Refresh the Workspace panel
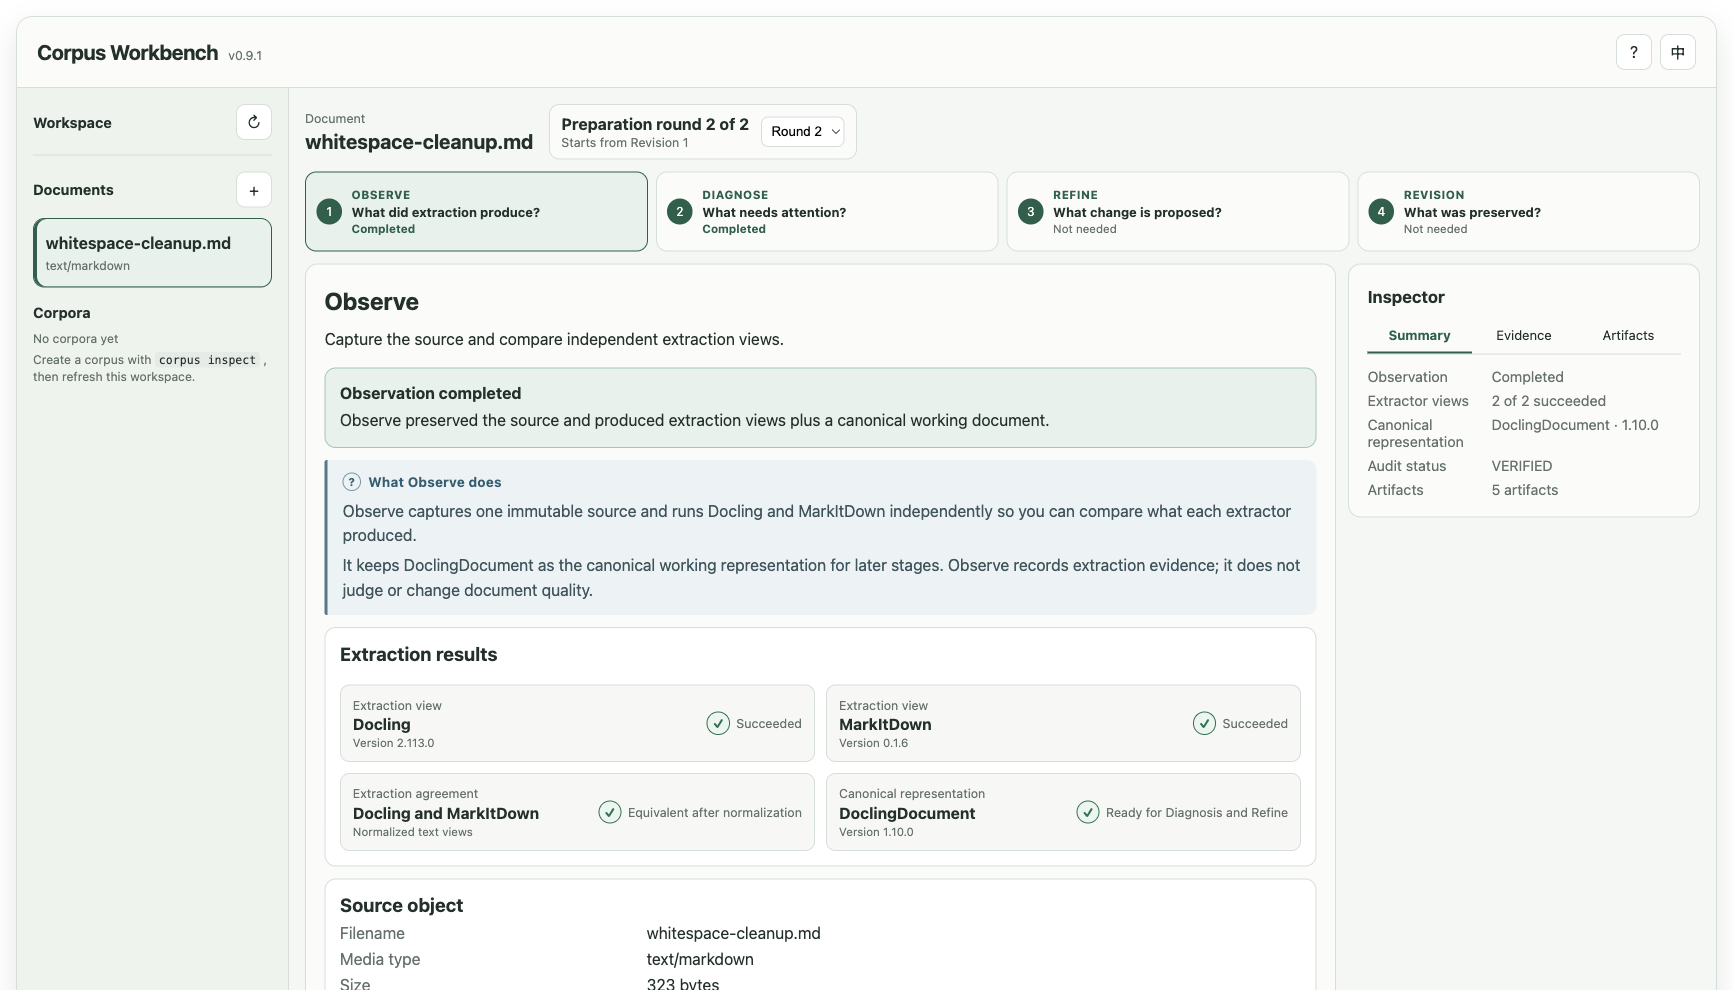Screen dimensions: 1733x990 tap(254, 122)
